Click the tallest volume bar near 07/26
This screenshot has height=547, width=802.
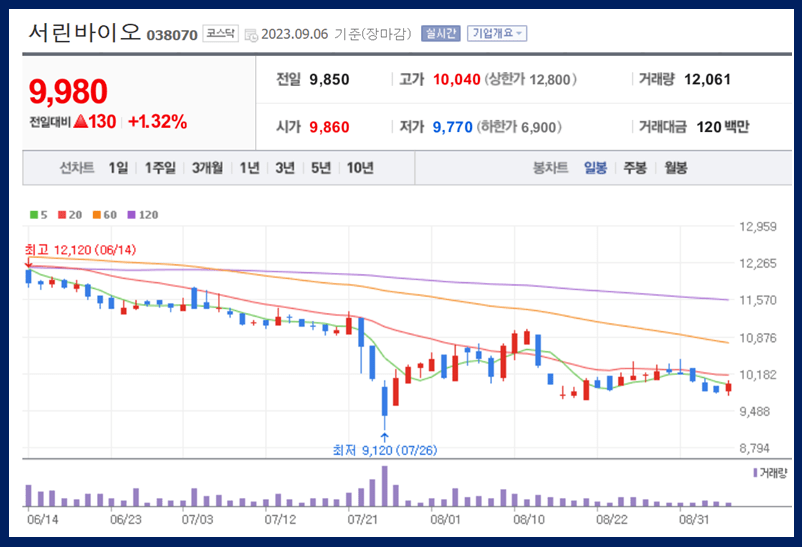[385, 486]
